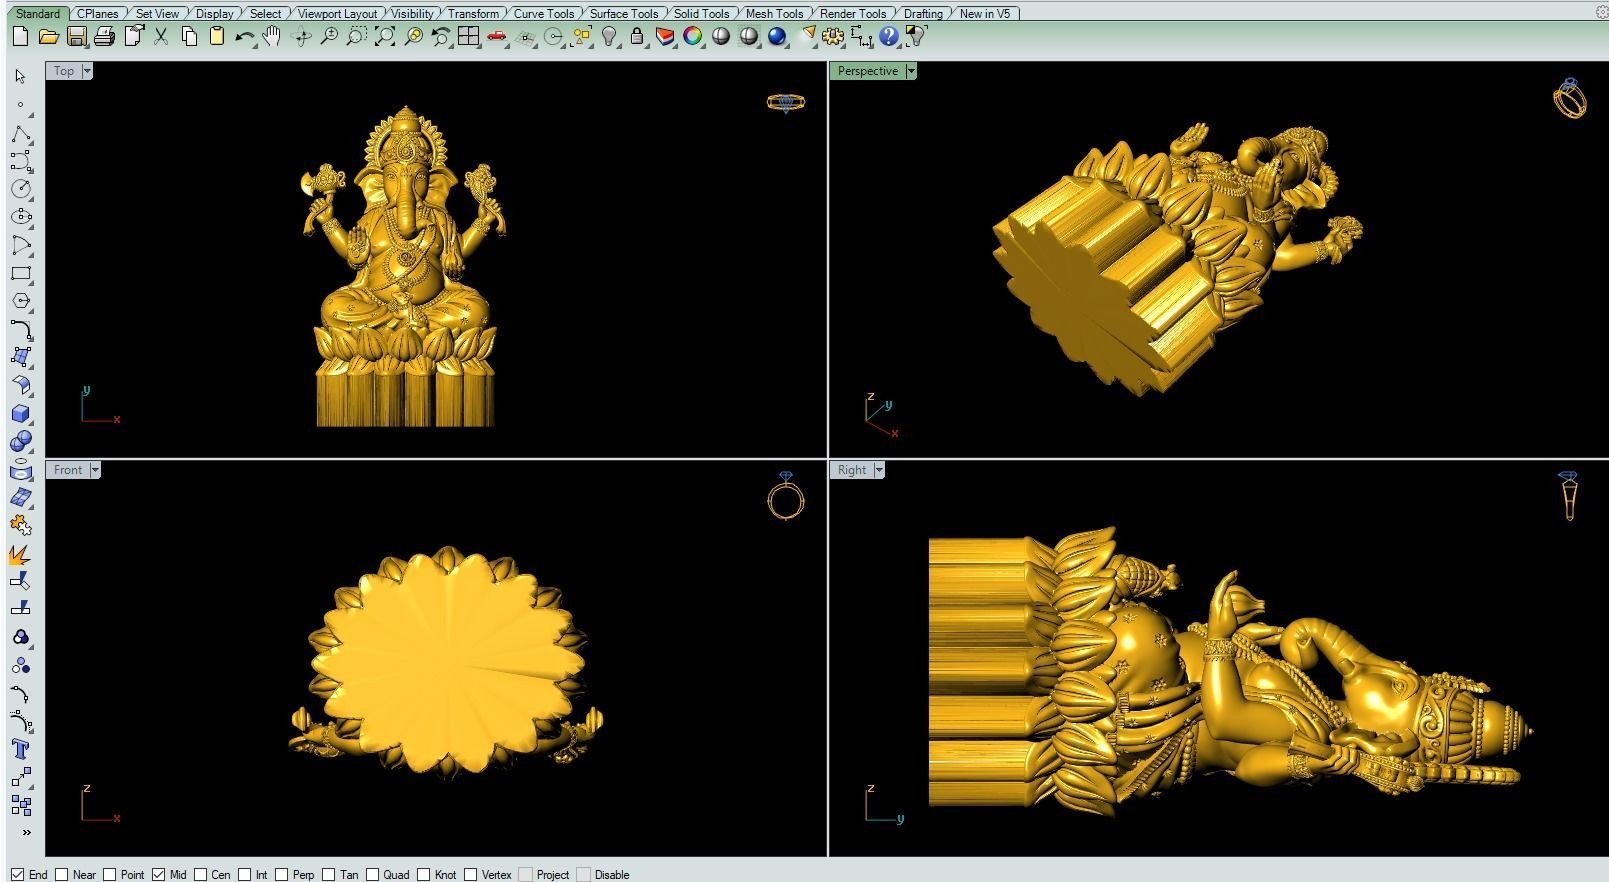Click the Copy icon
Viewport: 1609px width, 882px height.
(189, 36)
